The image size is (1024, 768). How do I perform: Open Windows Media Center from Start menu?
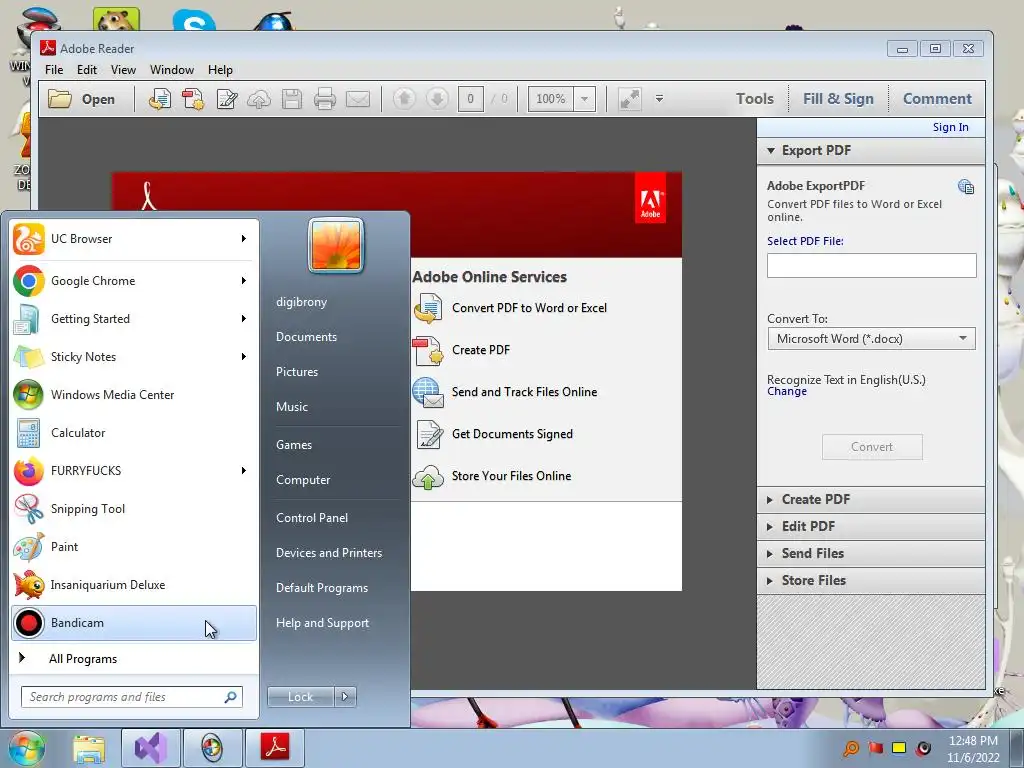(x=134, y=395)
